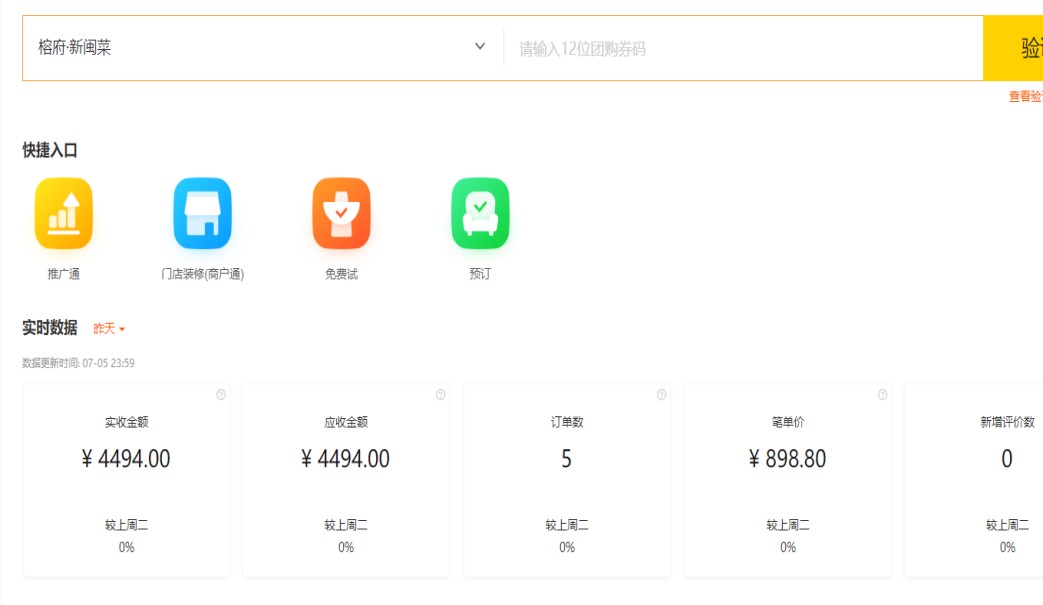Click the 12位团购券码 input field

(740, 49)
